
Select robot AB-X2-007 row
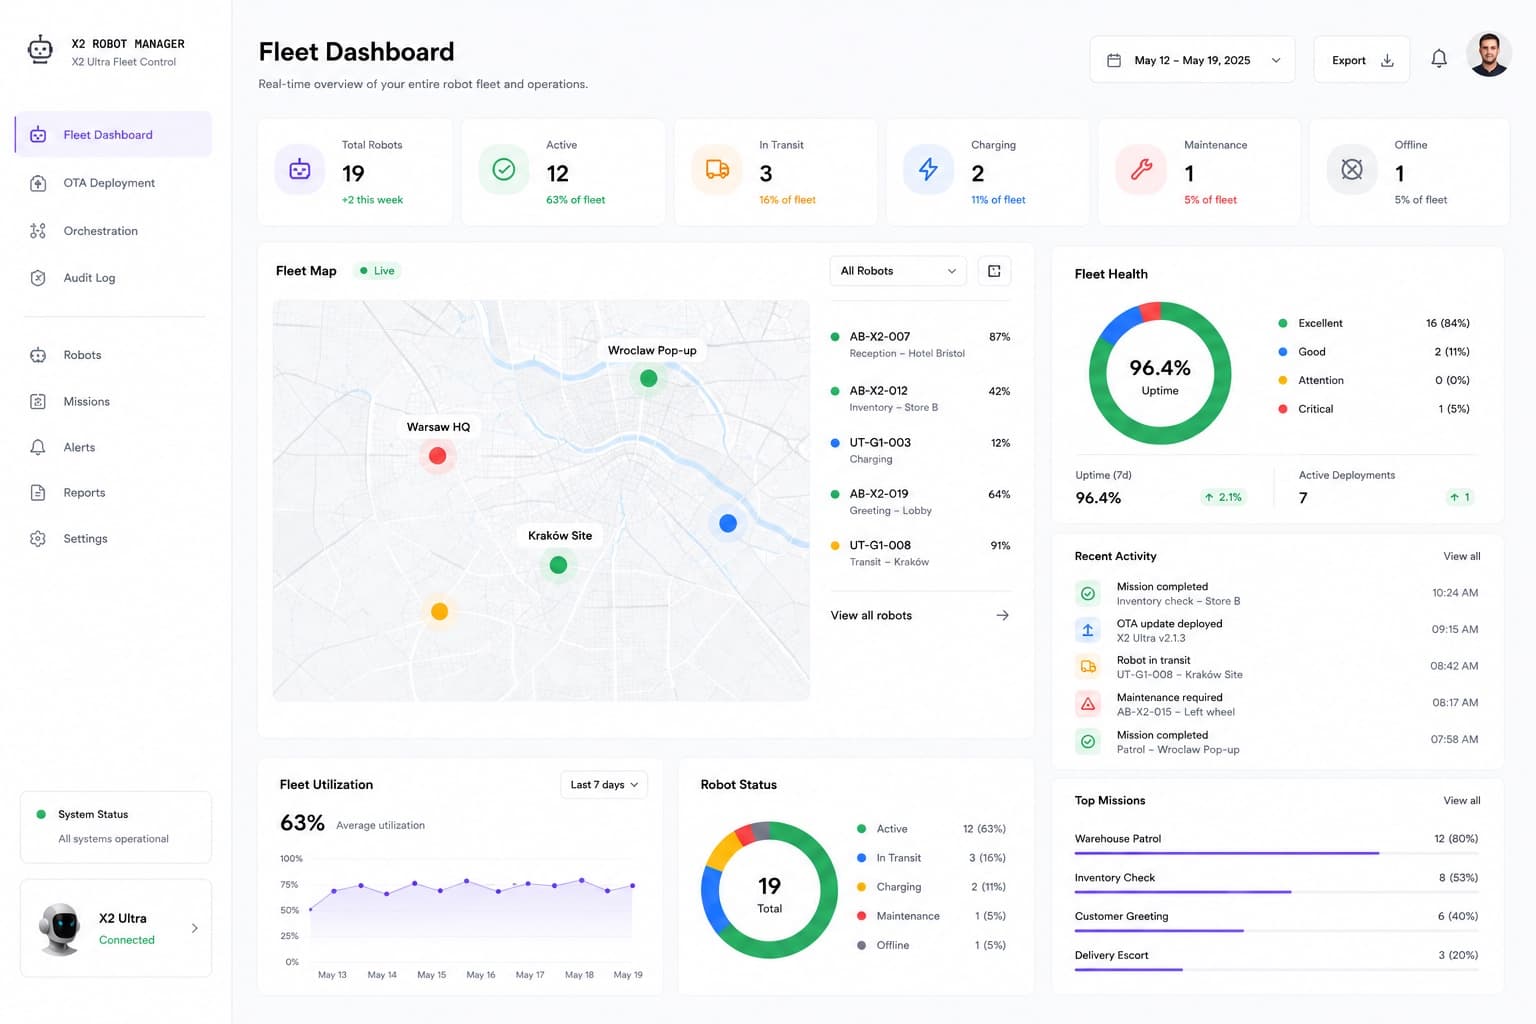(920, 344)
